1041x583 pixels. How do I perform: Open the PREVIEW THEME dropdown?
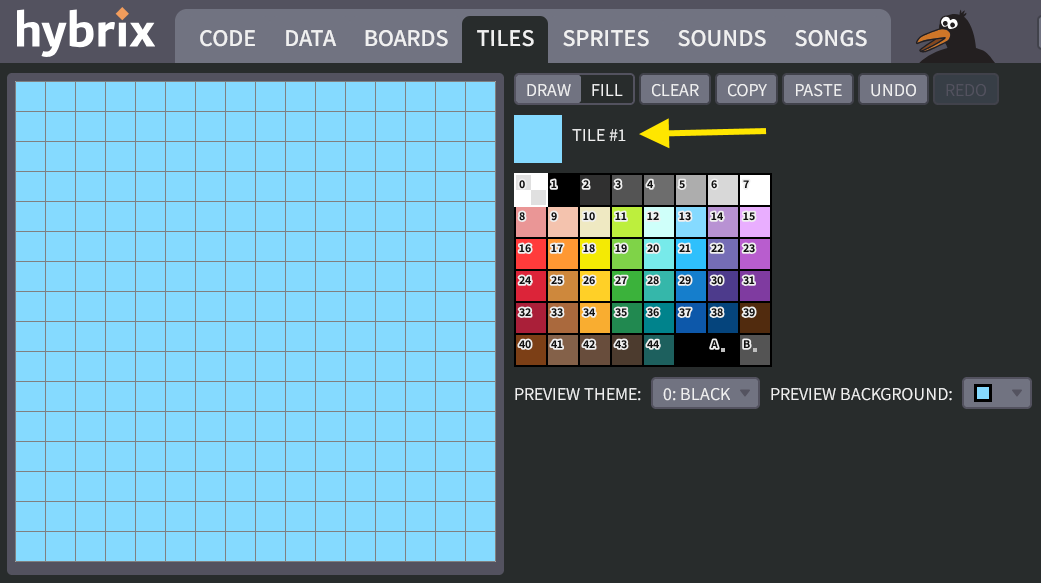[705, 393]
